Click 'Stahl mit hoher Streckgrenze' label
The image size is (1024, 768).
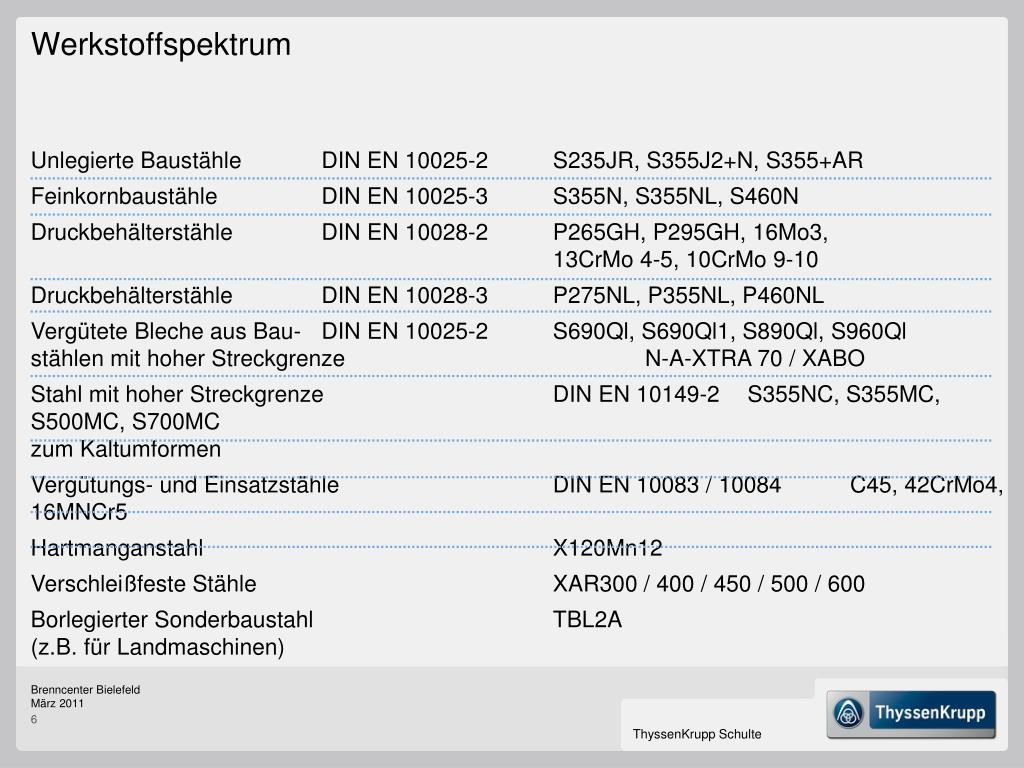(x=177, y=395)
